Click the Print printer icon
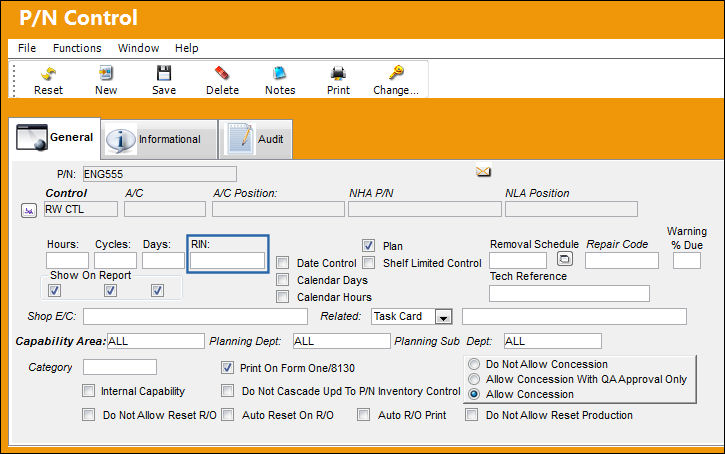Image resolution: width=725 pixels, height=454 pixels. 338,73
